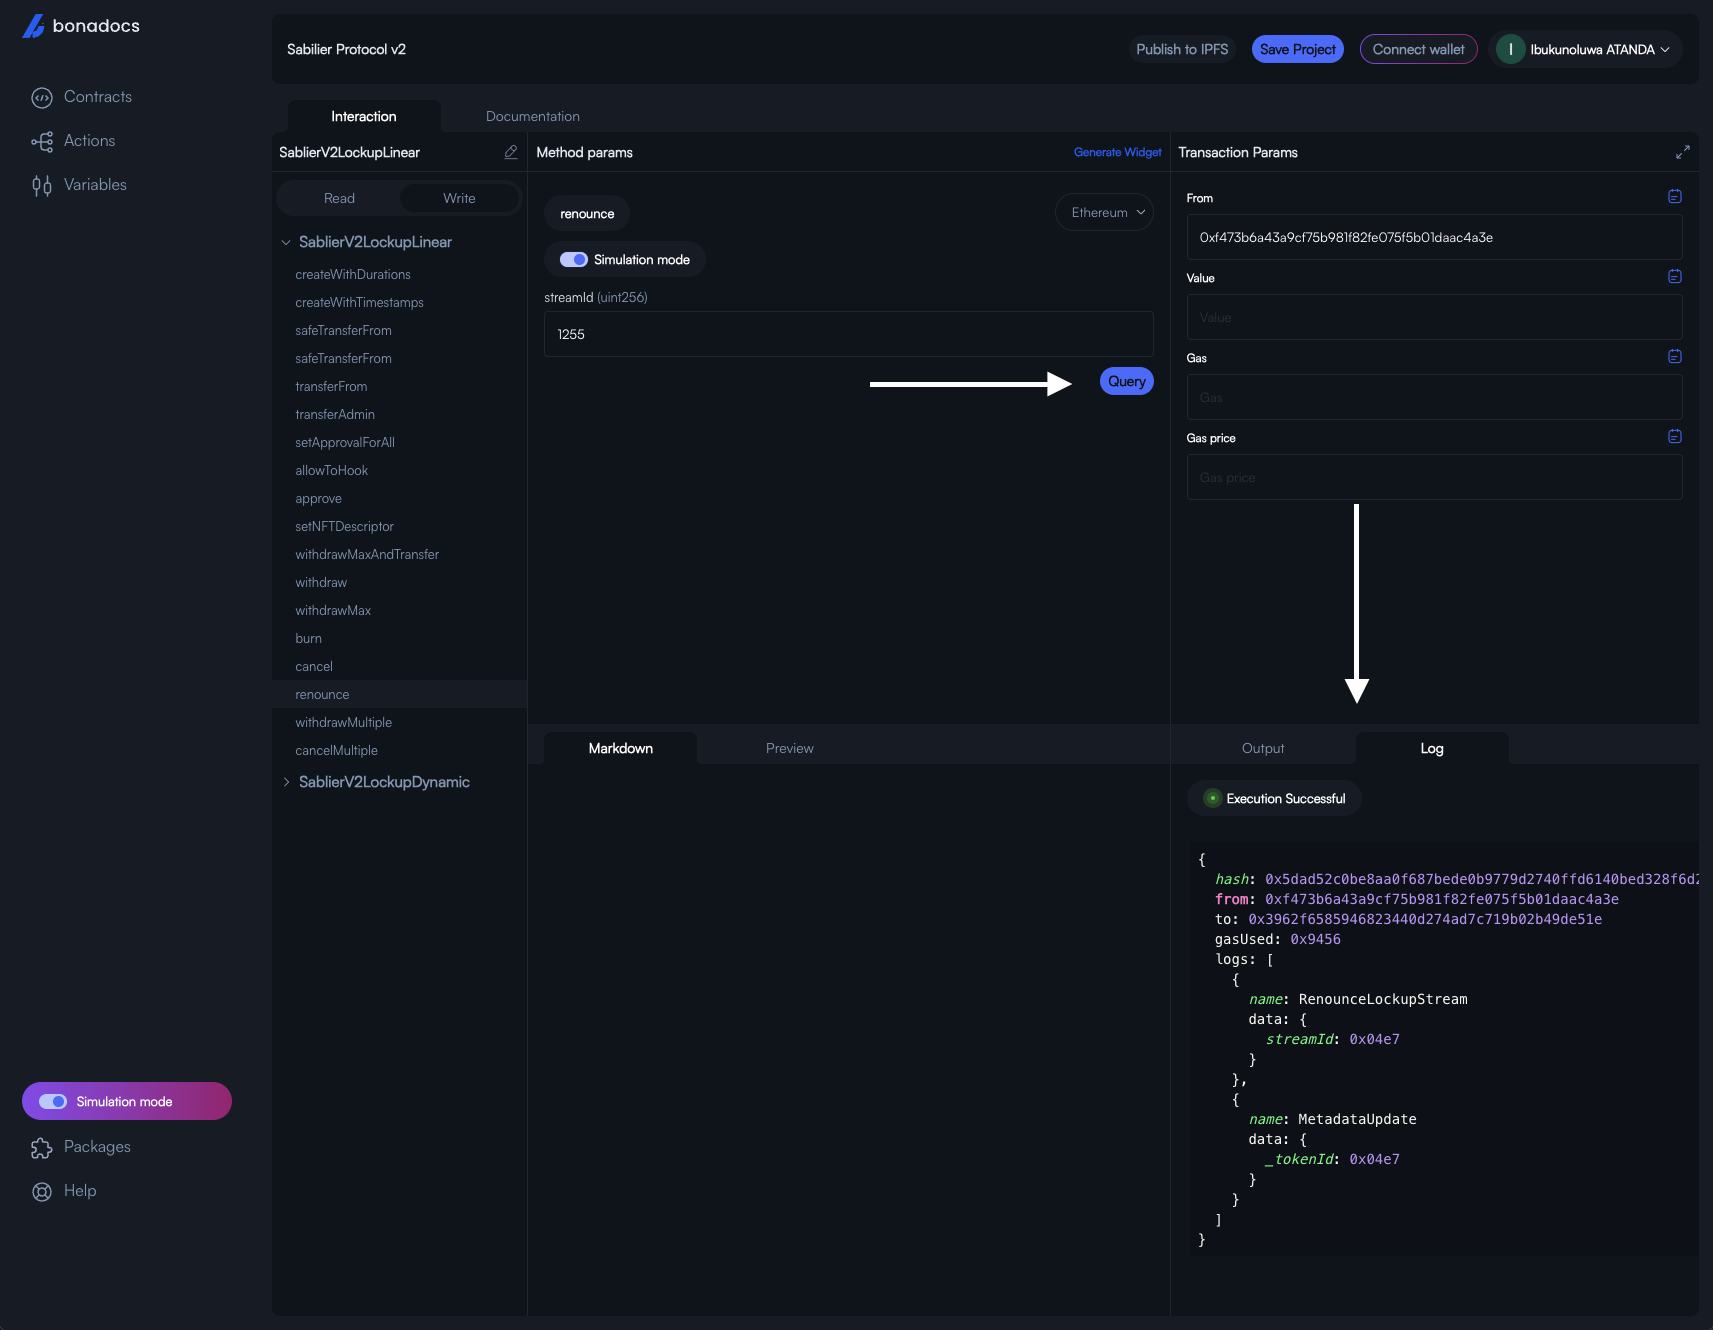Open Preview tab
Screen dimensions: 1713x1330
pos(789,748)
